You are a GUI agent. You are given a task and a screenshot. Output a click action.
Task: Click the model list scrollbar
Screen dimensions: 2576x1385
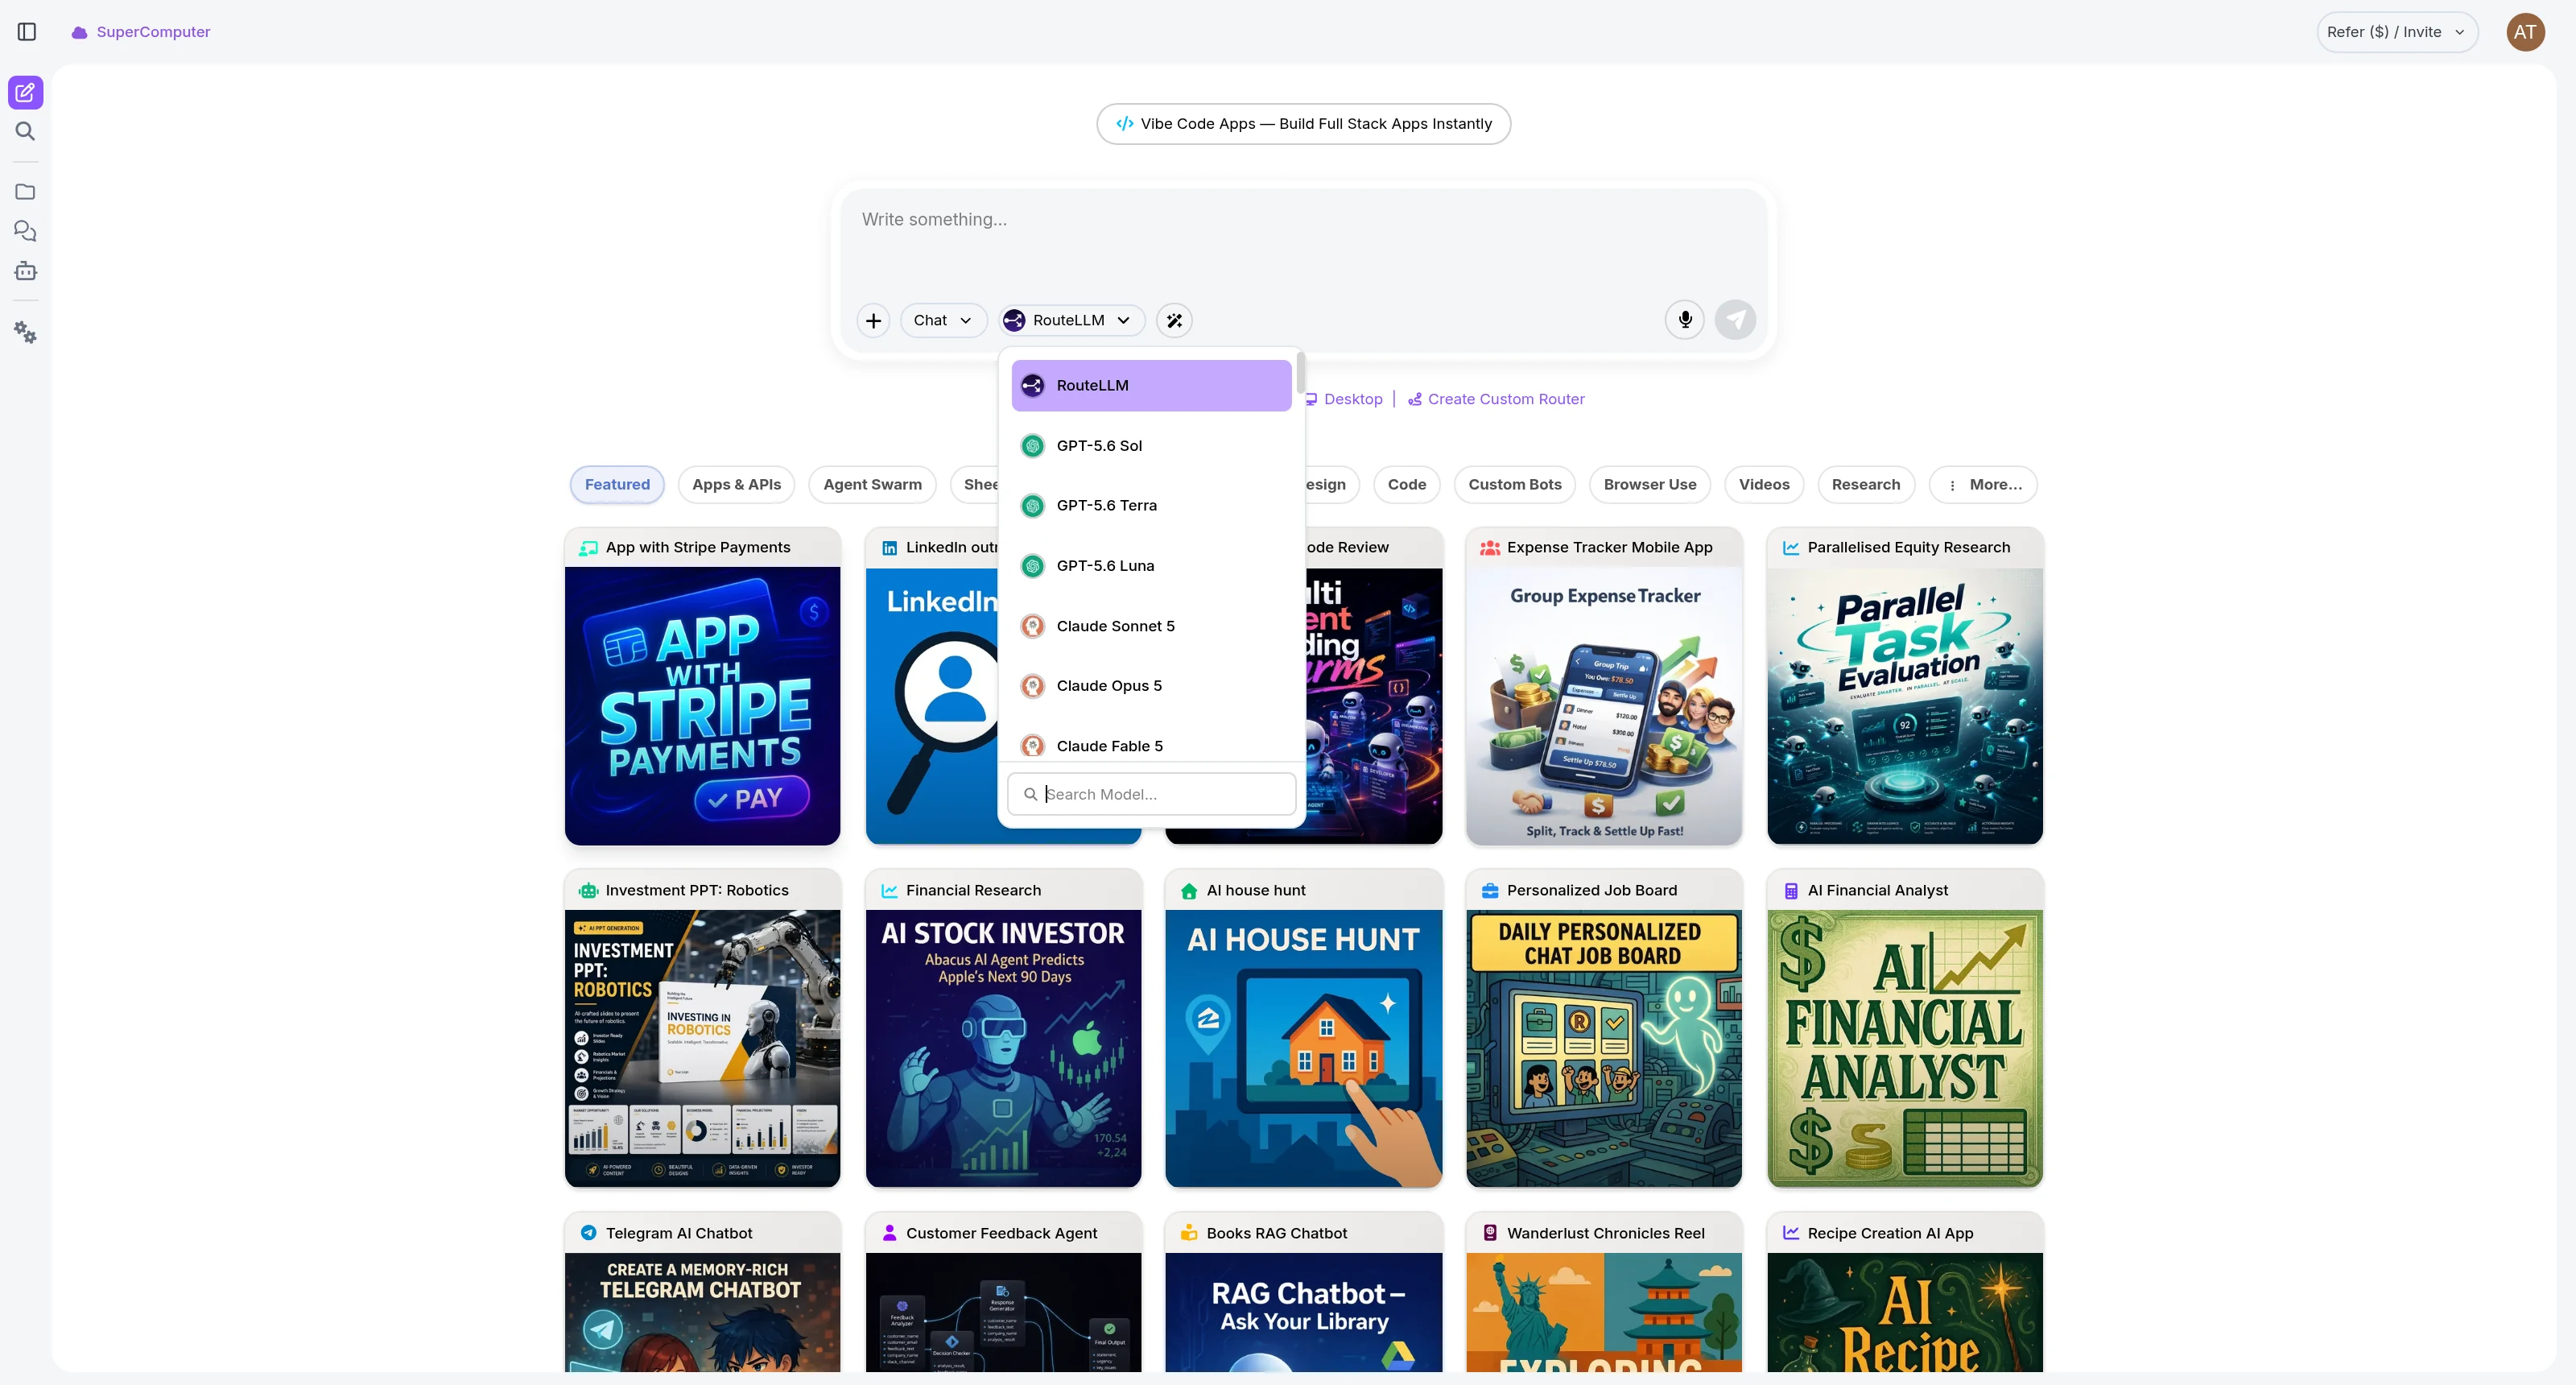1300,372
